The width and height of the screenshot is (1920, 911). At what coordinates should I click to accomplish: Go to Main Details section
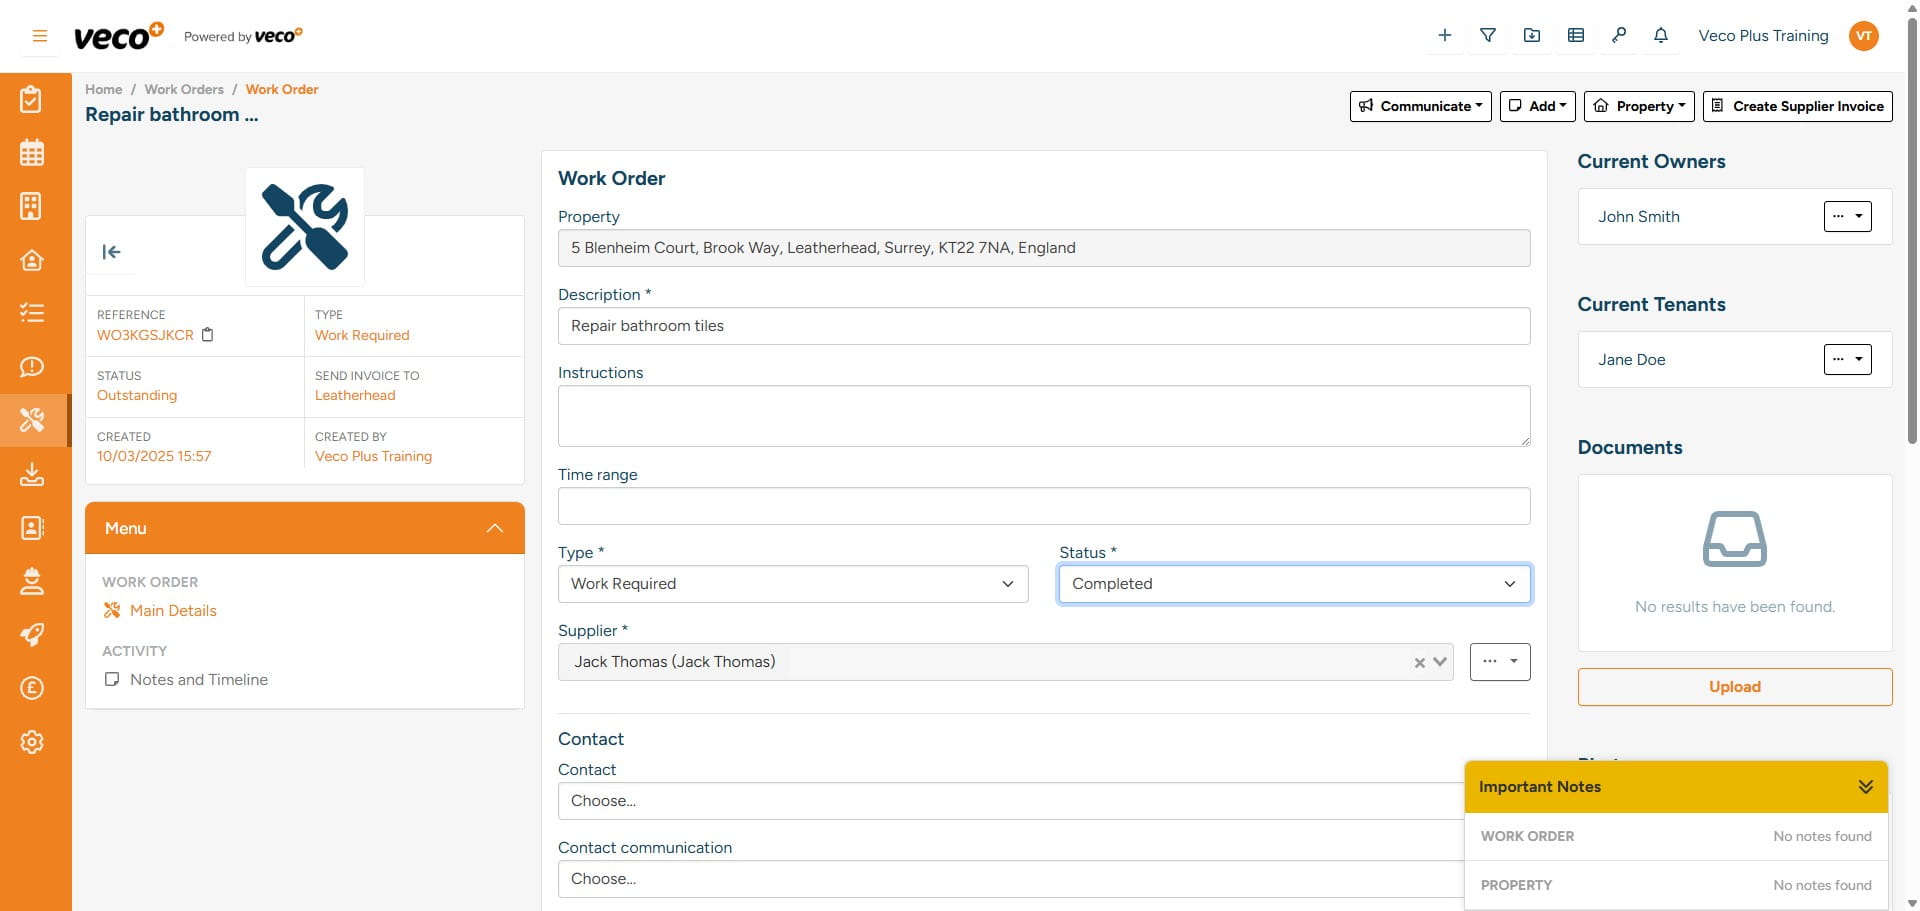(172, 611)
